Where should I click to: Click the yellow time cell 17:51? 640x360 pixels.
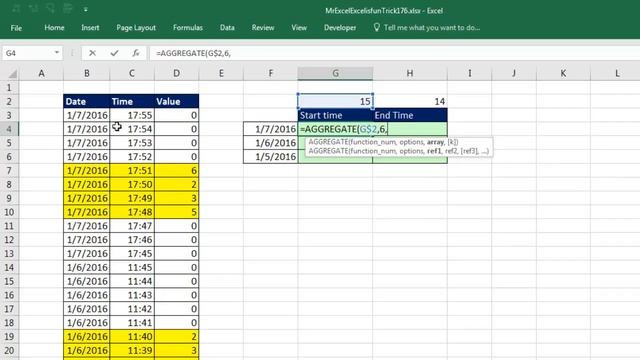coord(132,171)
